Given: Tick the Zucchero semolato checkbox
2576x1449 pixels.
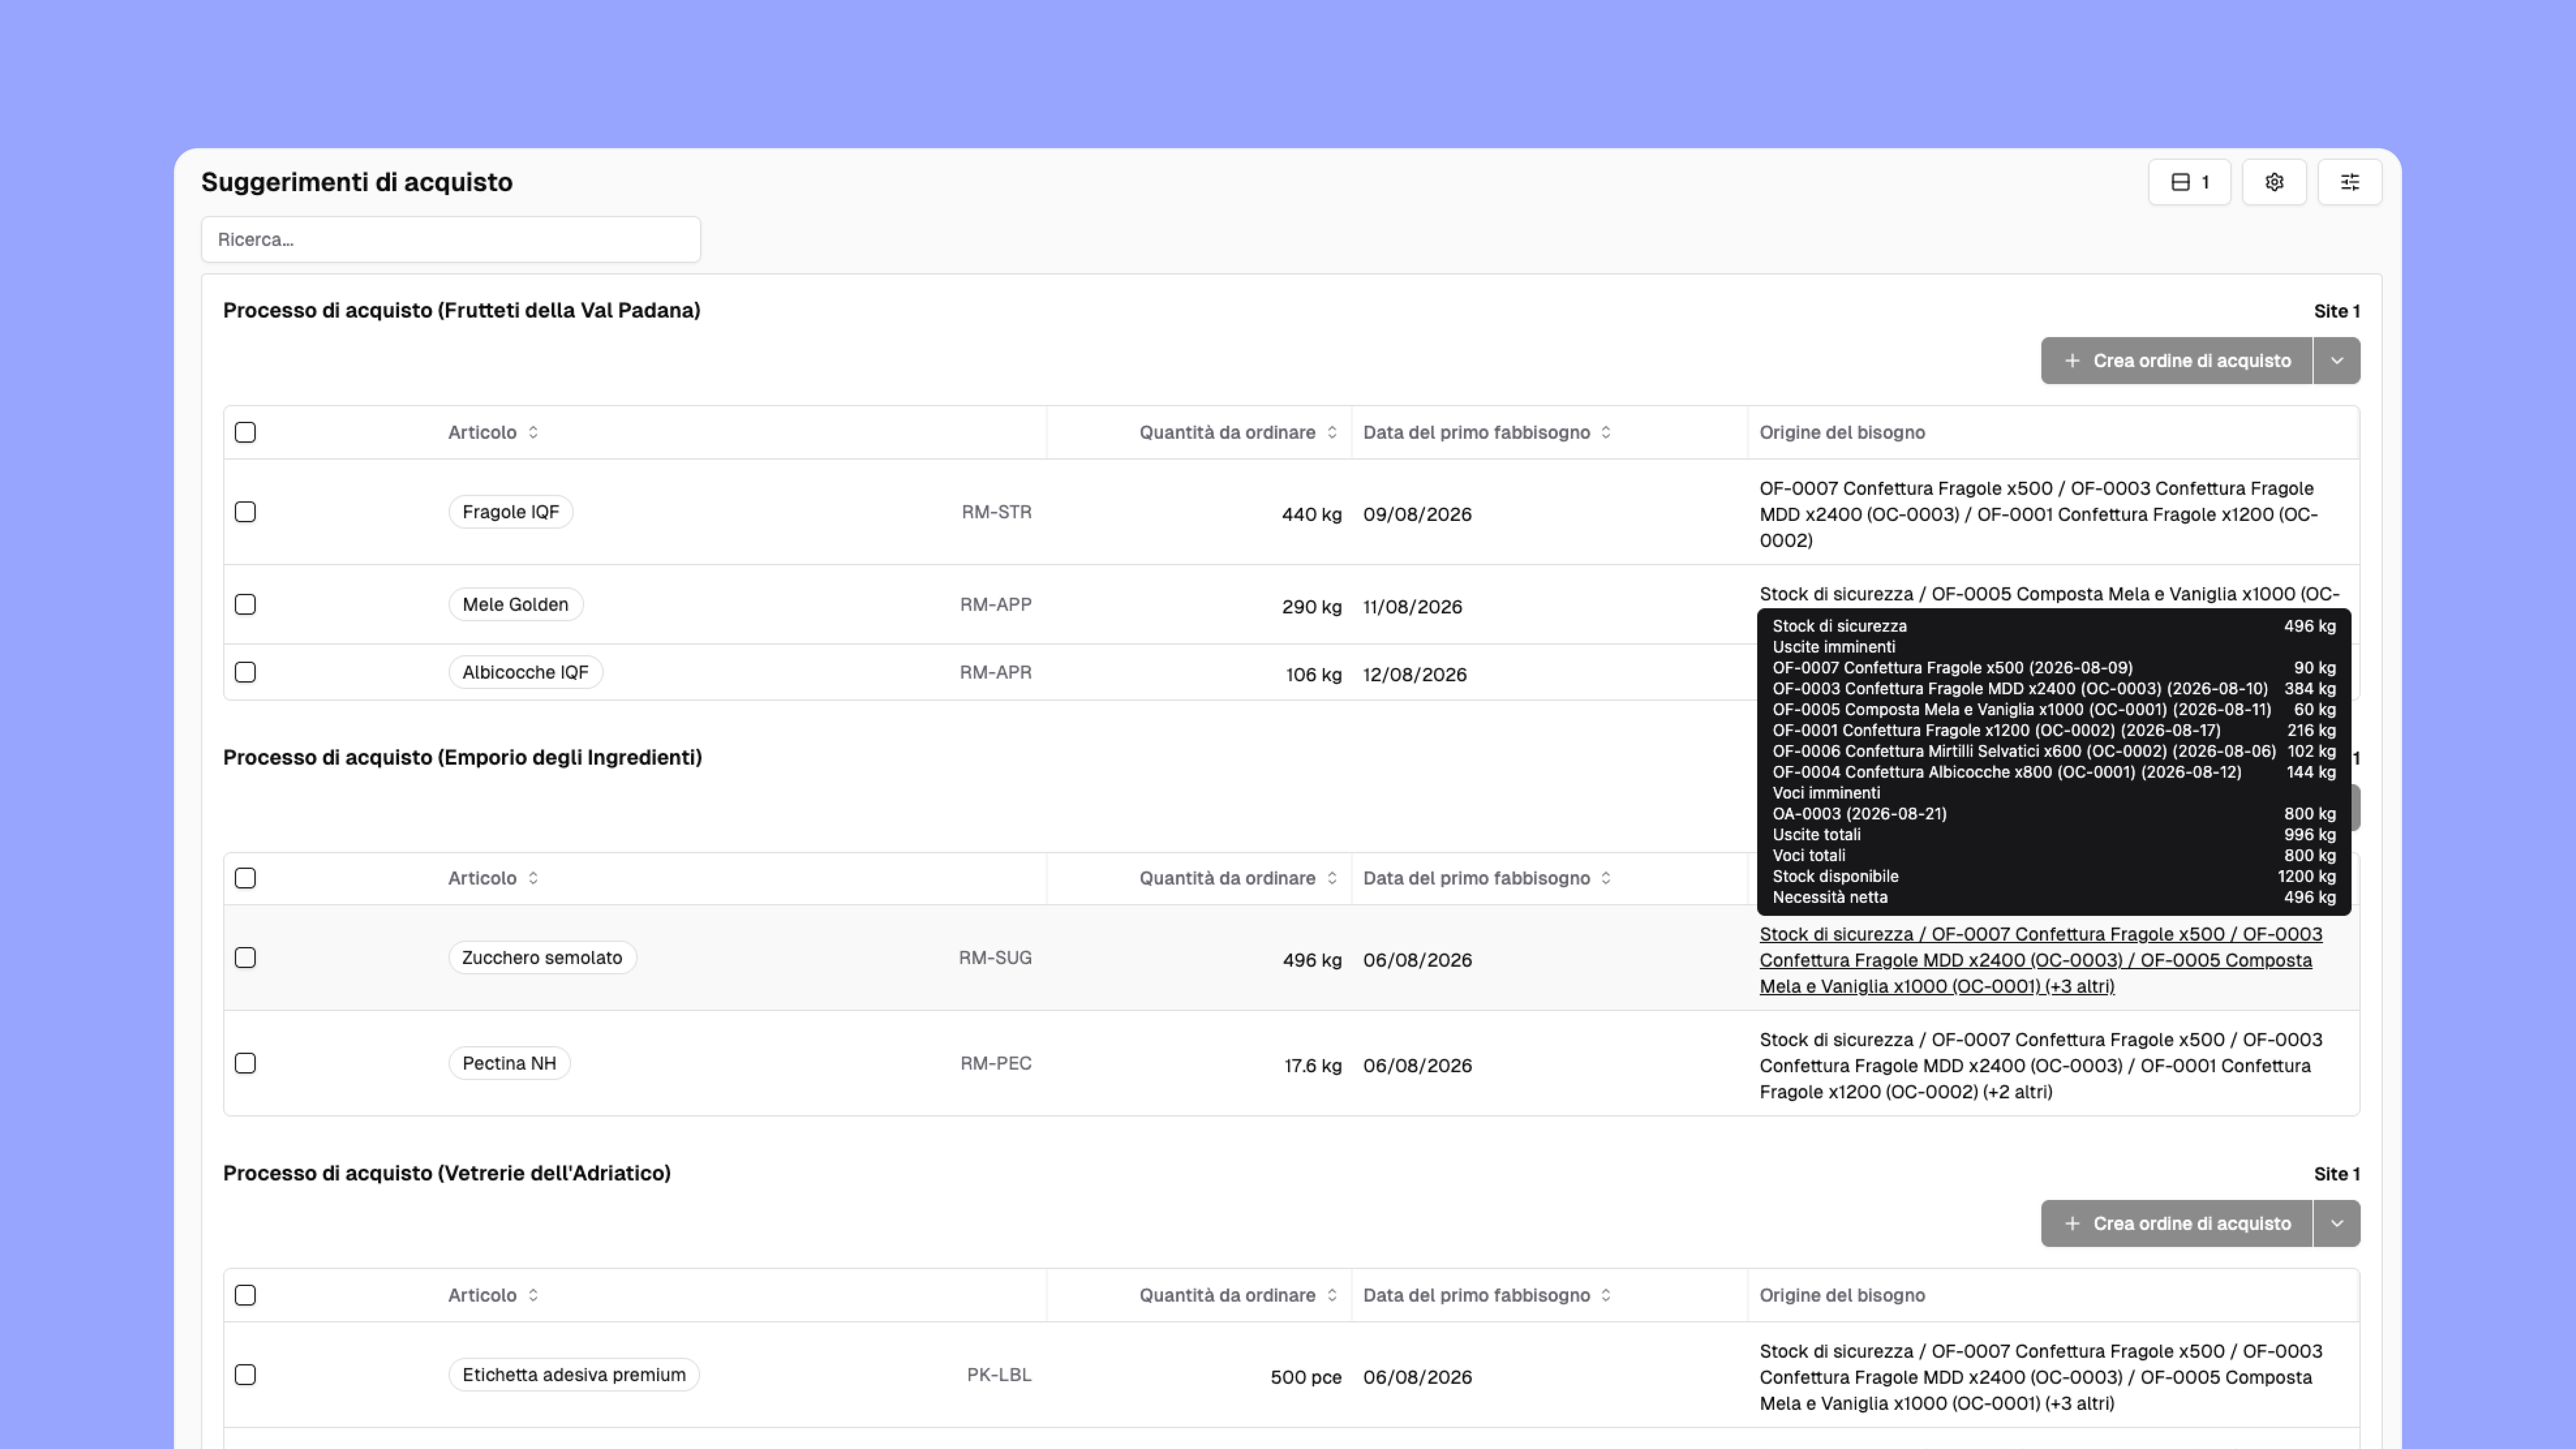Looking at the screenshot, I should [245, 958].
